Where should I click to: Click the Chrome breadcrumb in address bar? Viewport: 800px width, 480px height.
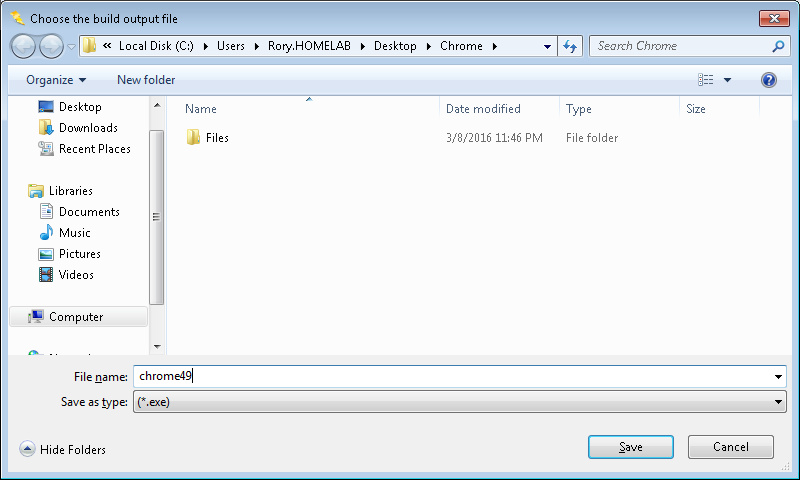tap(461, 46)
